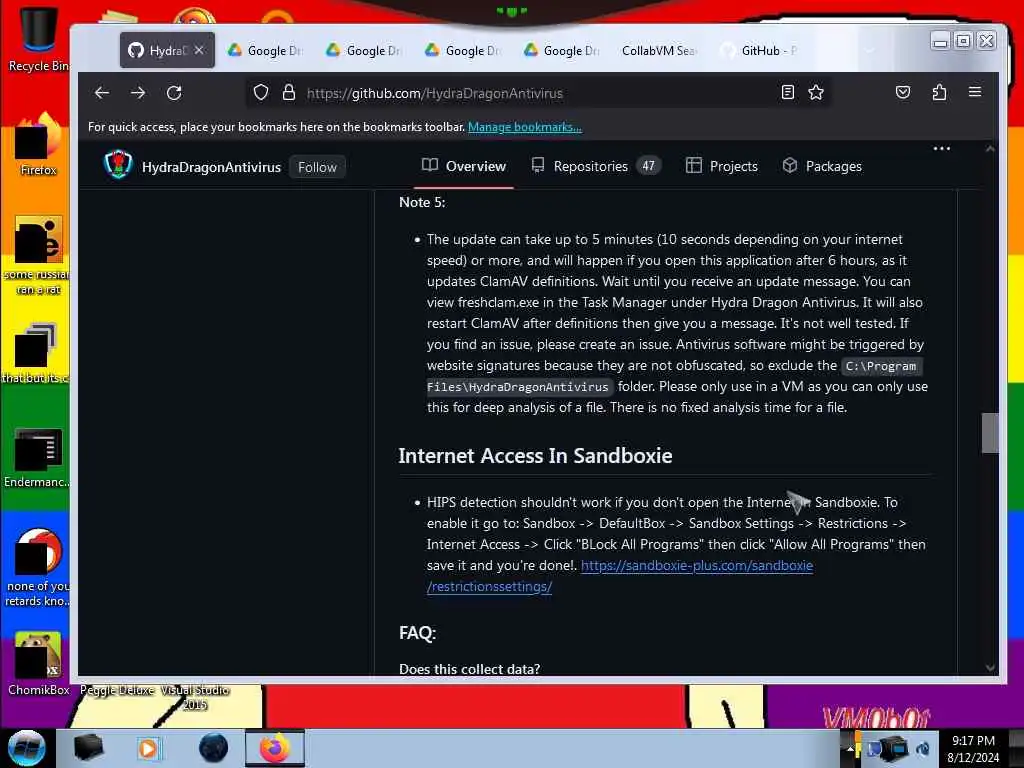
Task: Click the HydraDragonAntivirus profile name
Action: [x=211, y=167]
